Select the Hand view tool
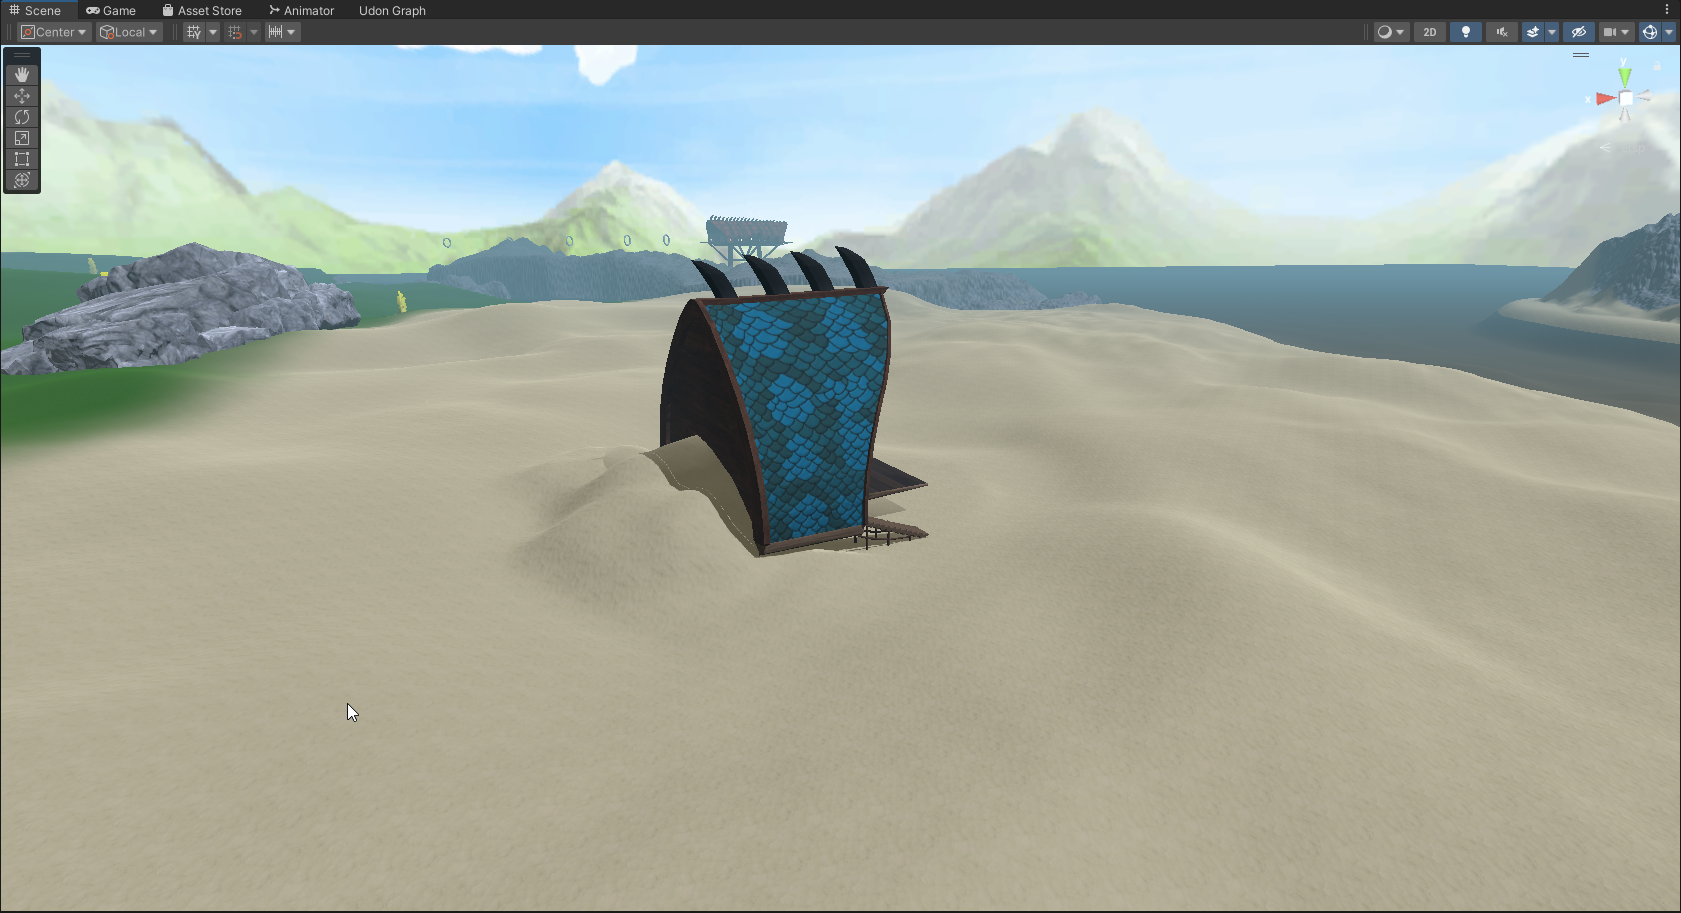1681x913 pixels. [x=22, y=75]
